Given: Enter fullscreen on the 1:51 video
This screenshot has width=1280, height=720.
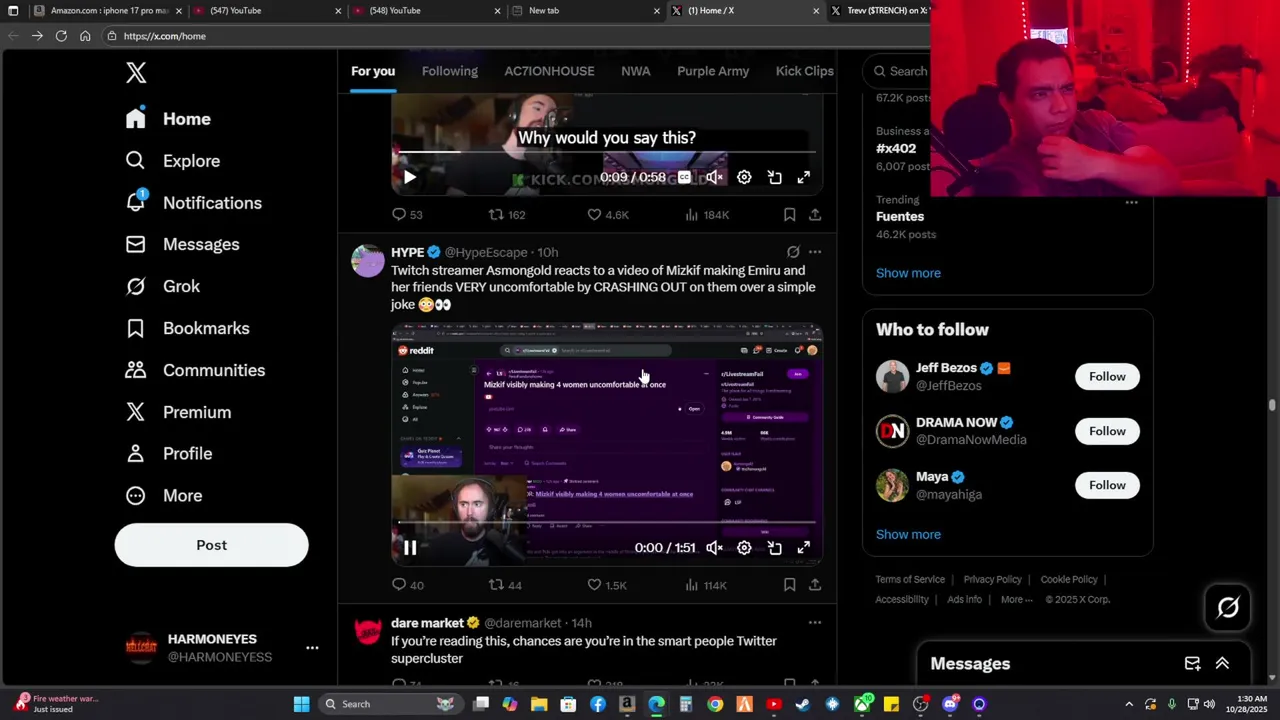Looking at the screenshot, I should tap(803, 548).
